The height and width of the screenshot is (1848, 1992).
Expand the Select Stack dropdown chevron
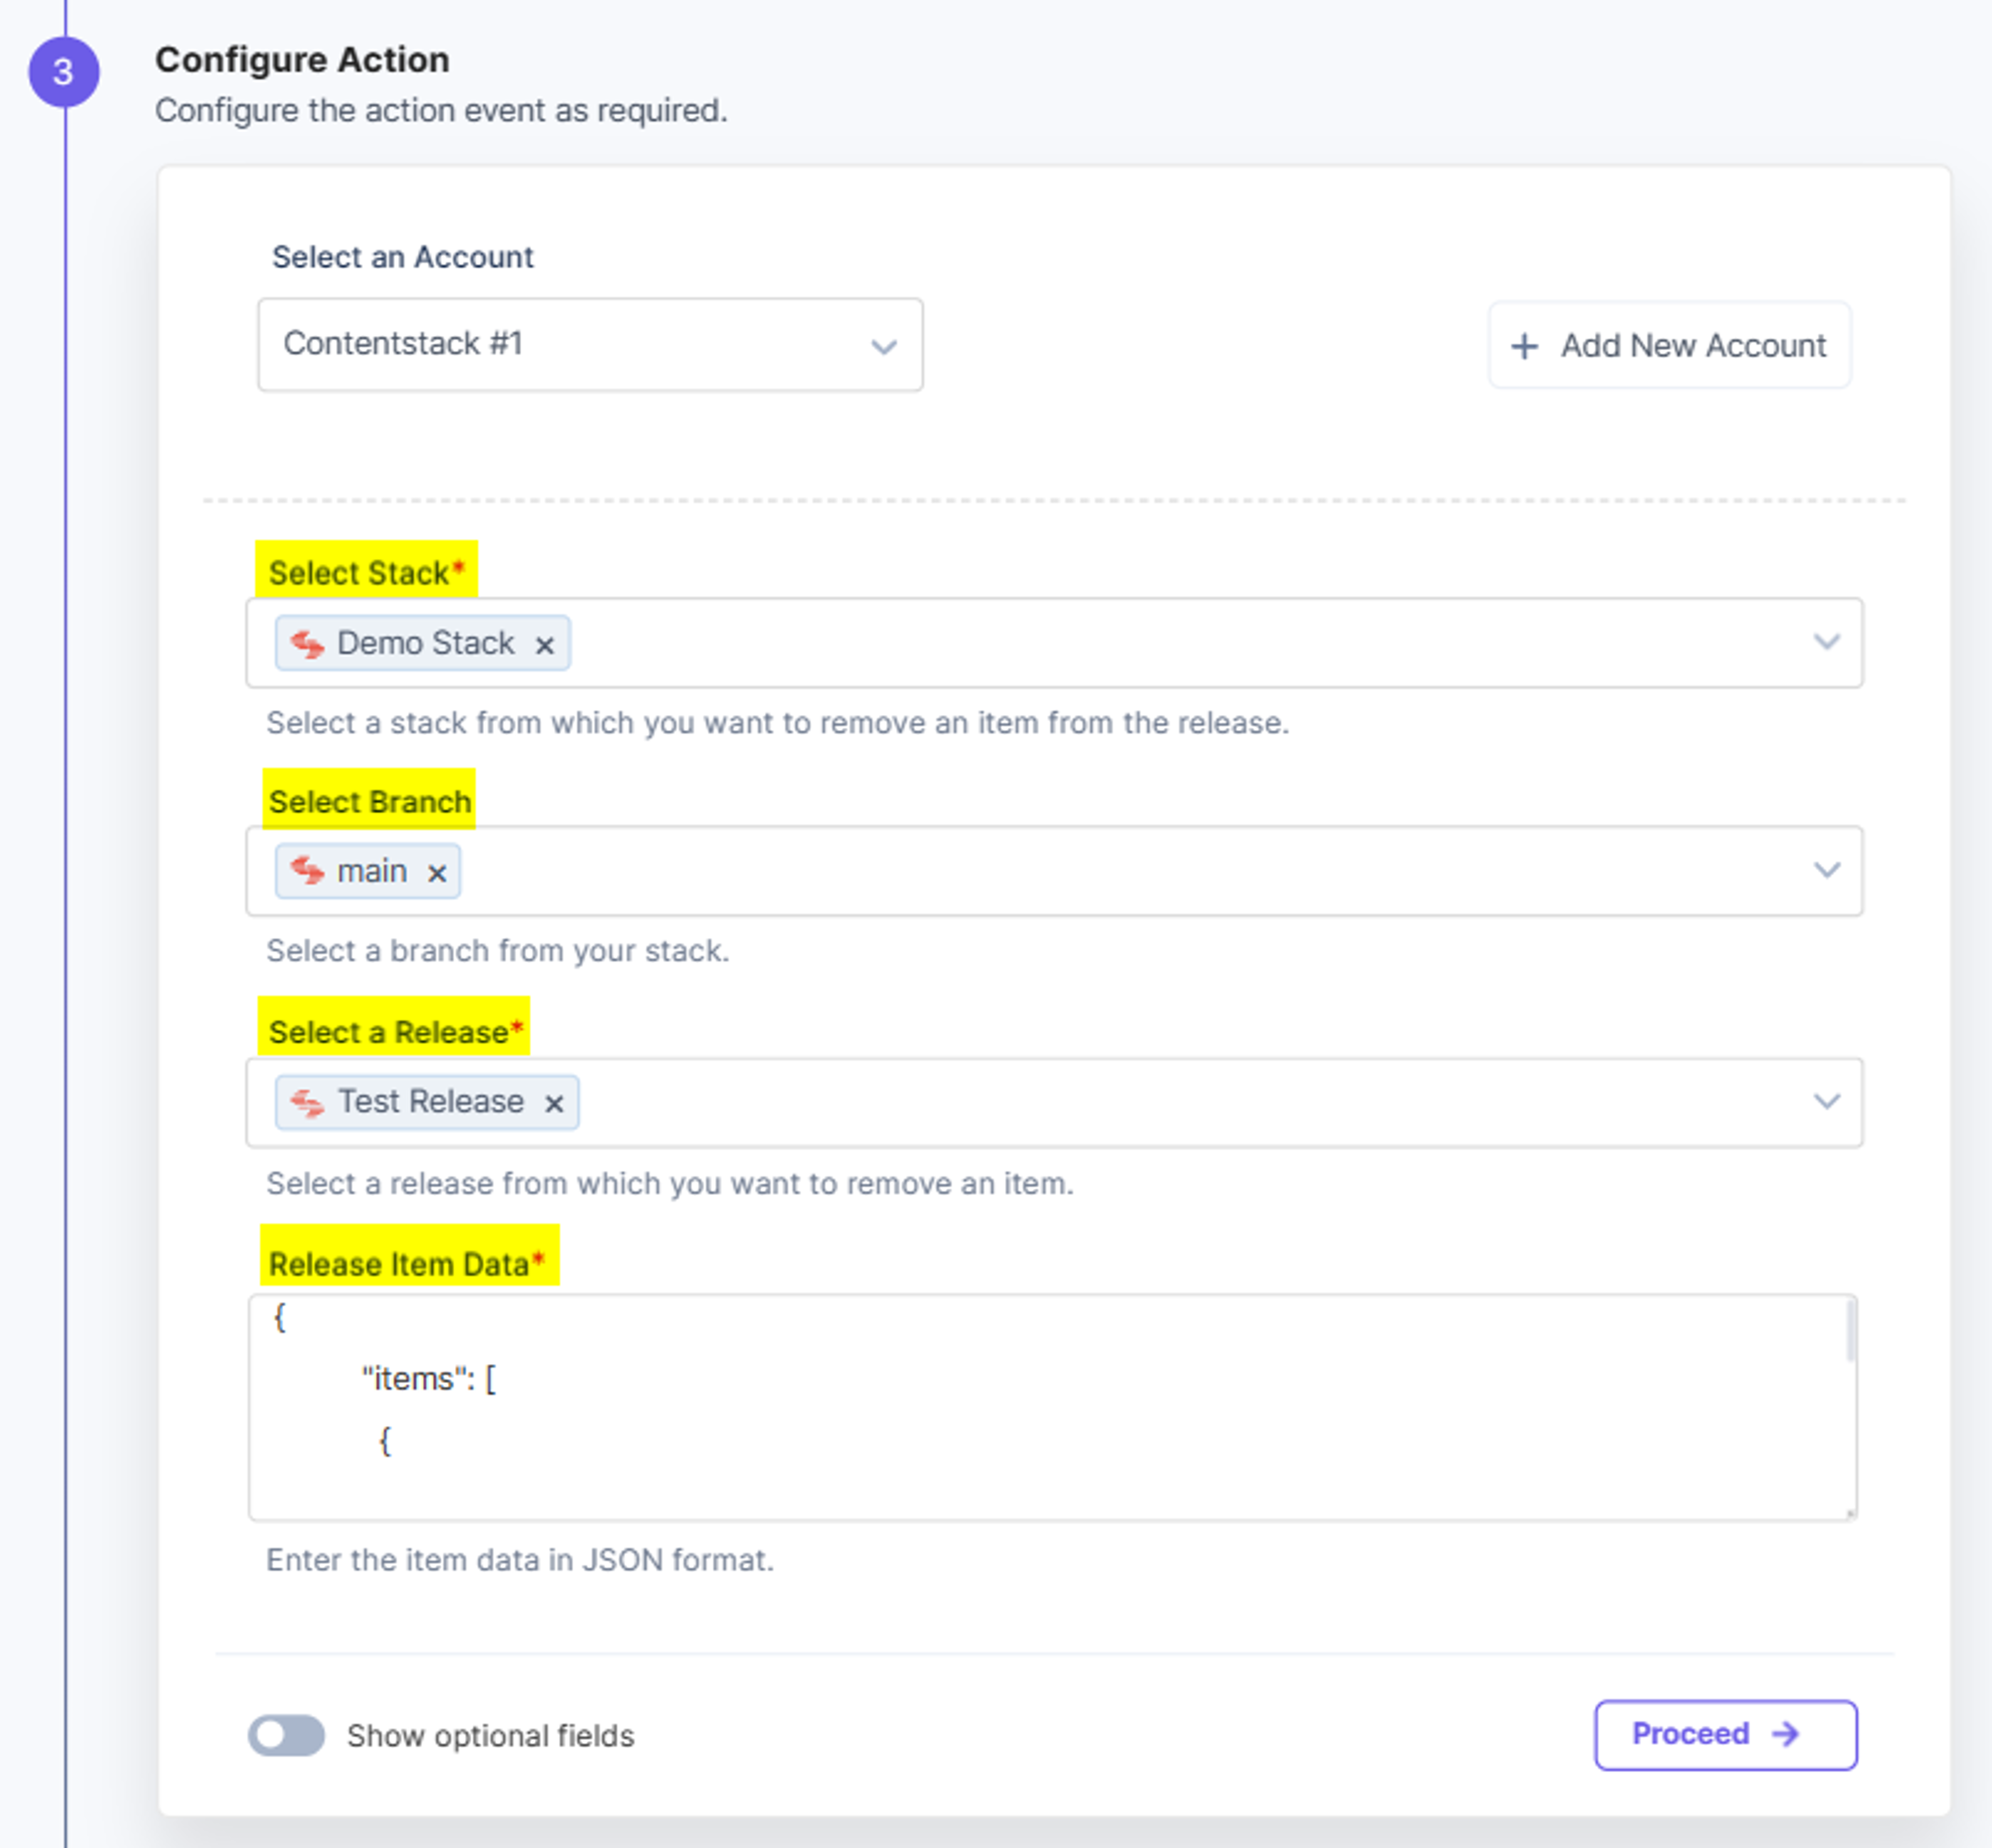(x=1826, y=642)
